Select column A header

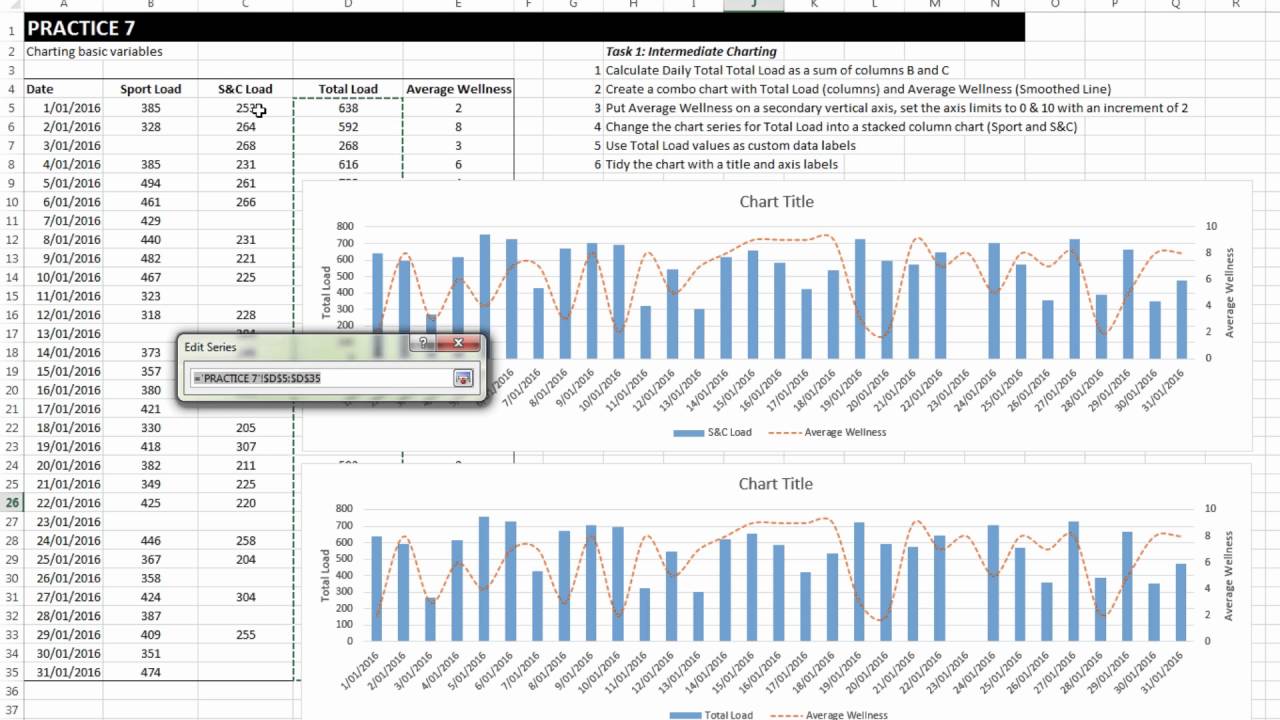tap(62, 5)
